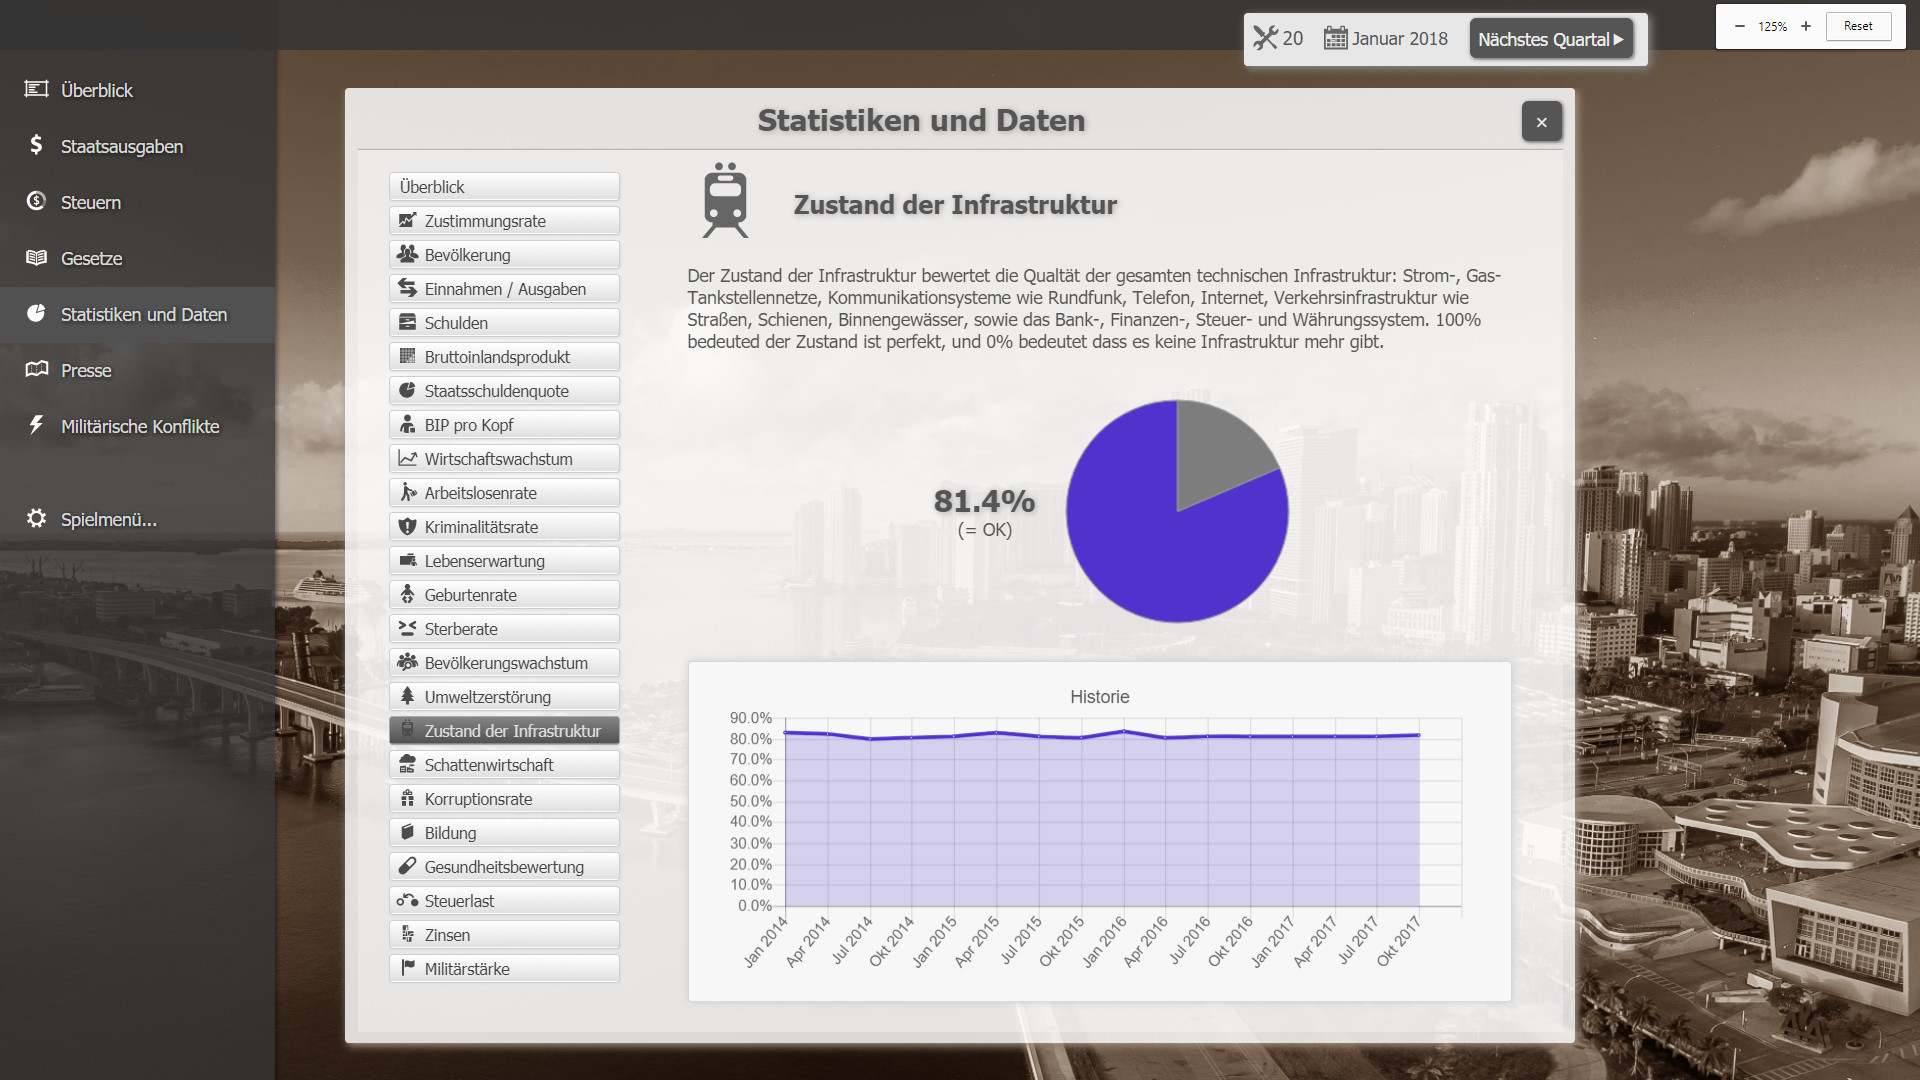1920x1080 pixels.
Task: Click the Presse newspaper icon
Action: [x=36, y=369]
